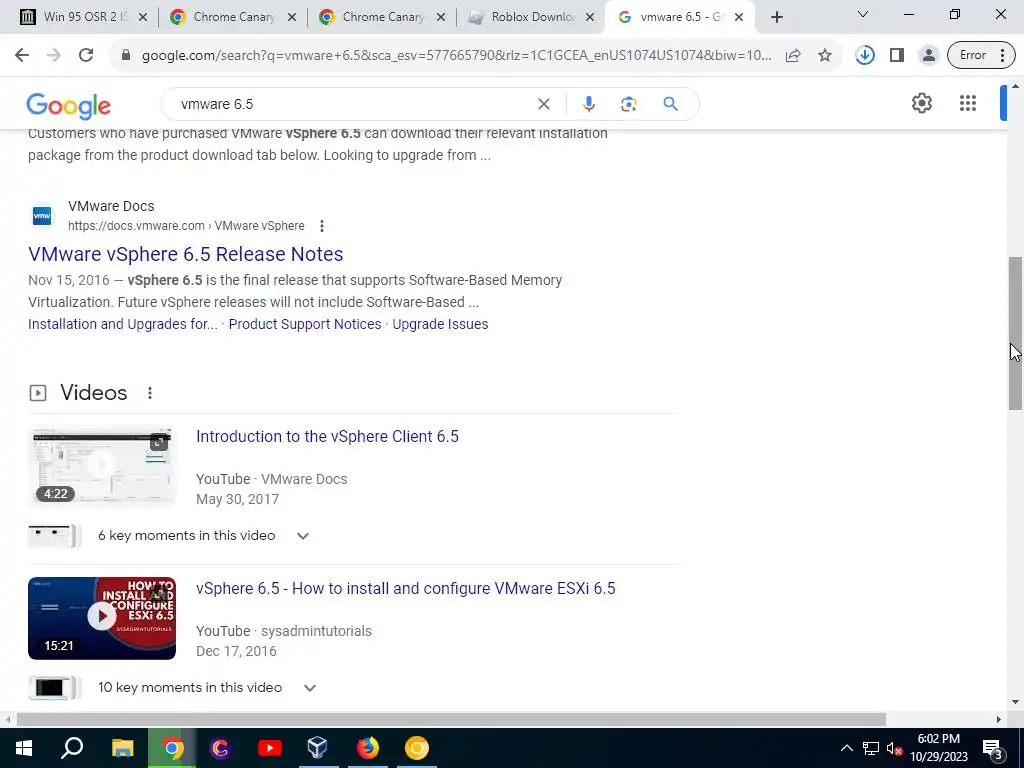
Task: Open How to install ESXi 6.5 video link
Action: 406,588
